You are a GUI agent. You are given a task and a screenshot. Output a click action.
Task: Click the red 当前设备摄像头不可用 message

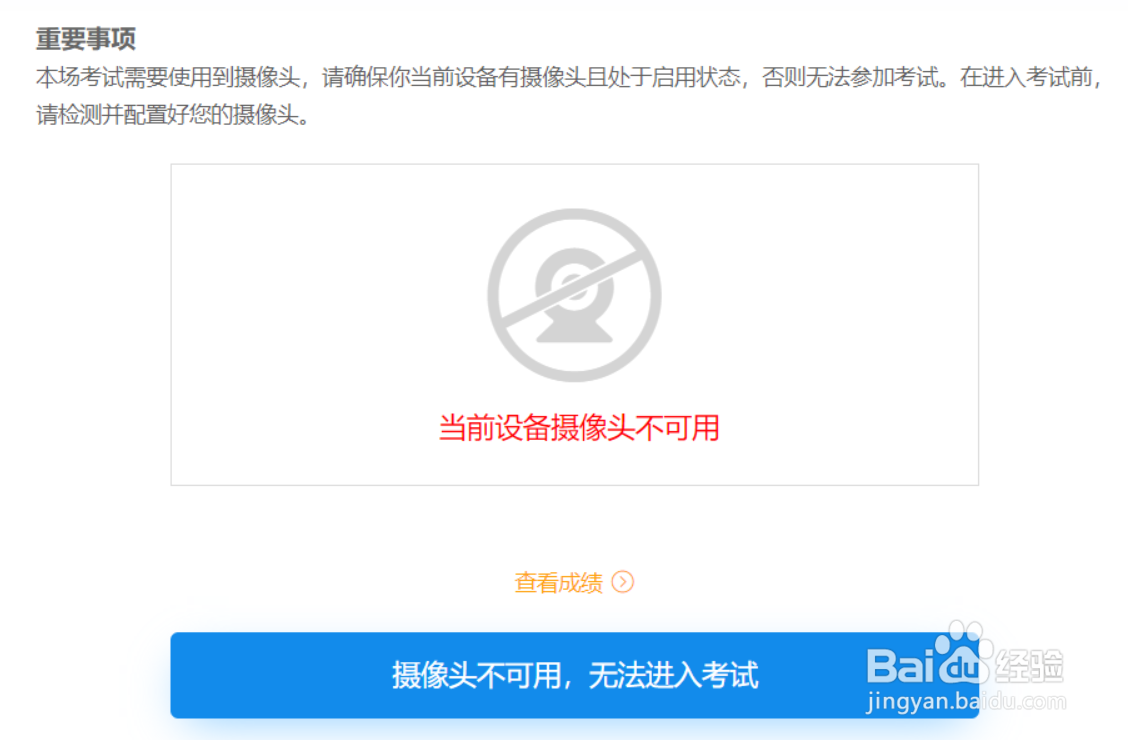coord(579,428)
